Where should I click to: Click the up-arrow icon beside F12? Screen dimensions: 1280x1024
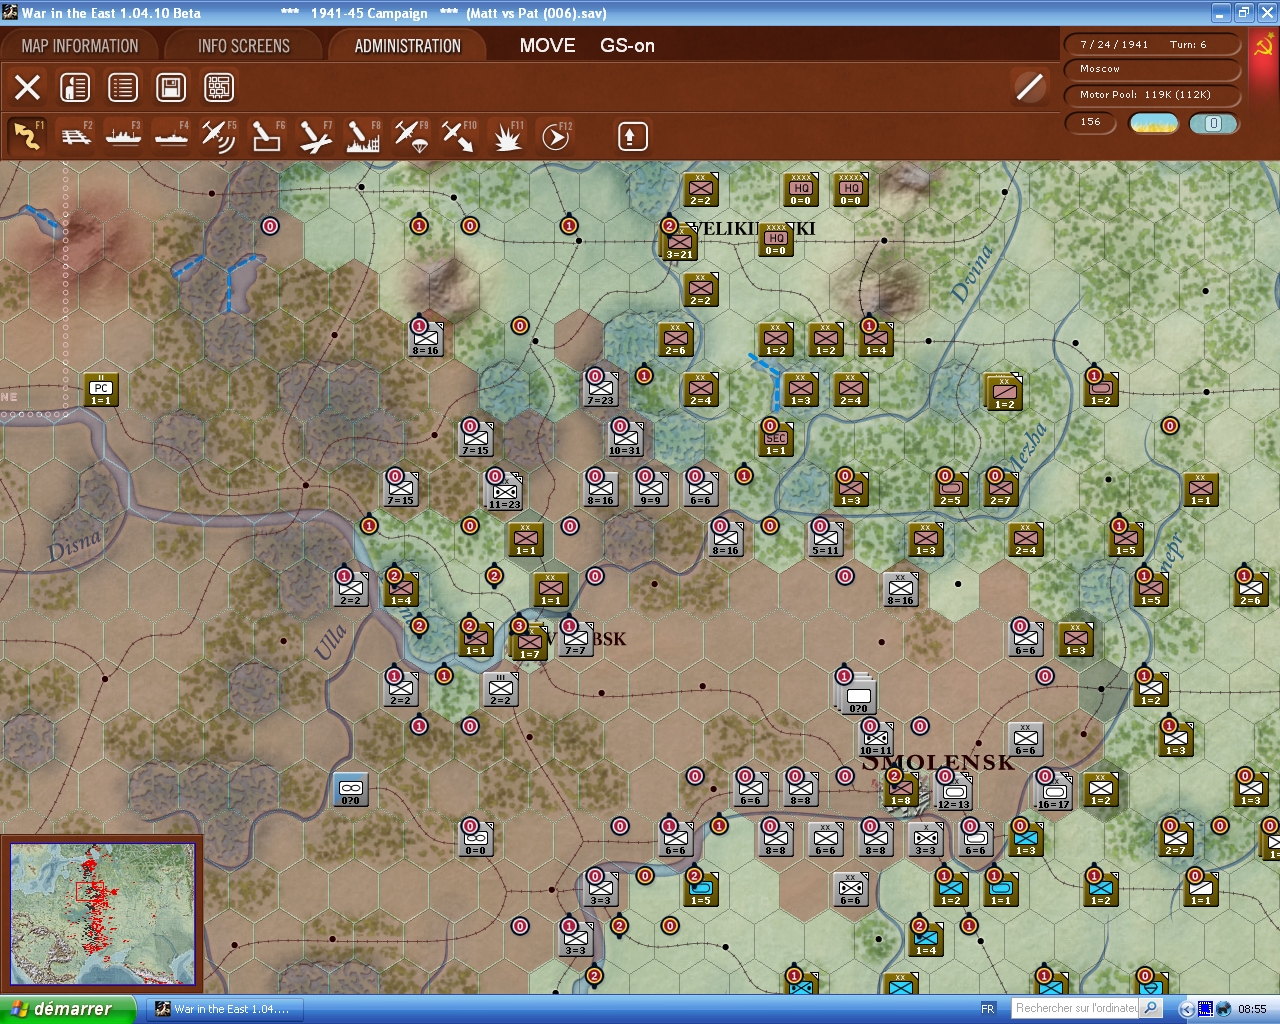tap(632, 136)
